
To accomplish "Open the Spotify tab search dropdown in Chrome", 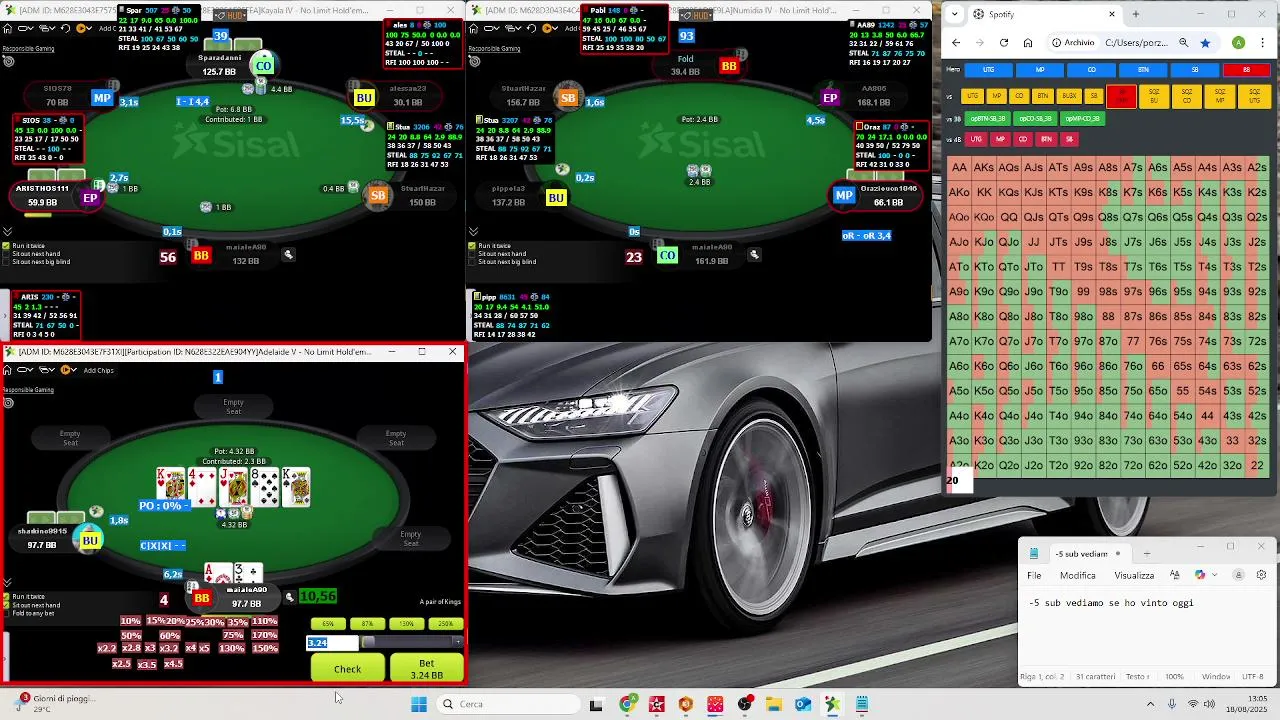I will pos(955,14).
